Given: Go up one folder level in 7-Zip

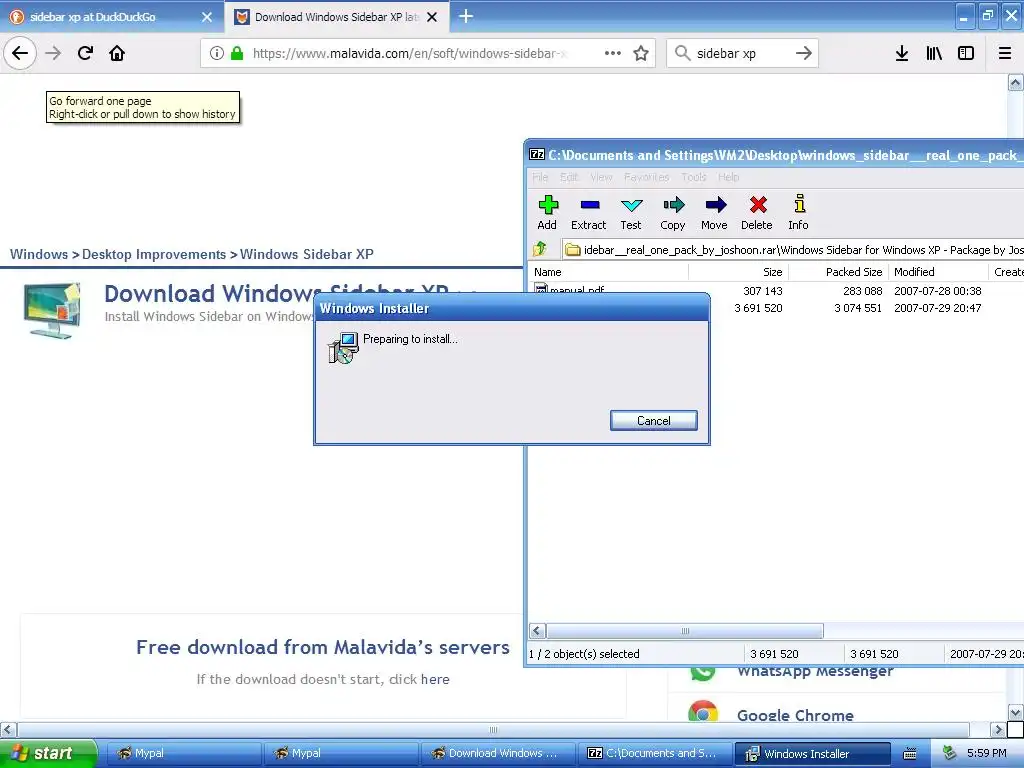Looking at the screenshot, I should 540,249.
